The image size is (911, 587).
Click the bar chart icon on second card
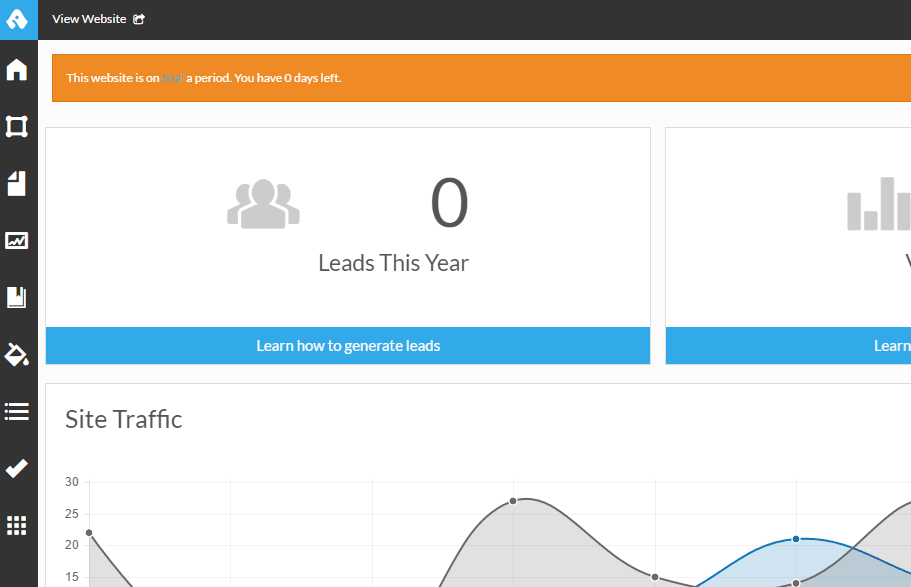point(879,204)
